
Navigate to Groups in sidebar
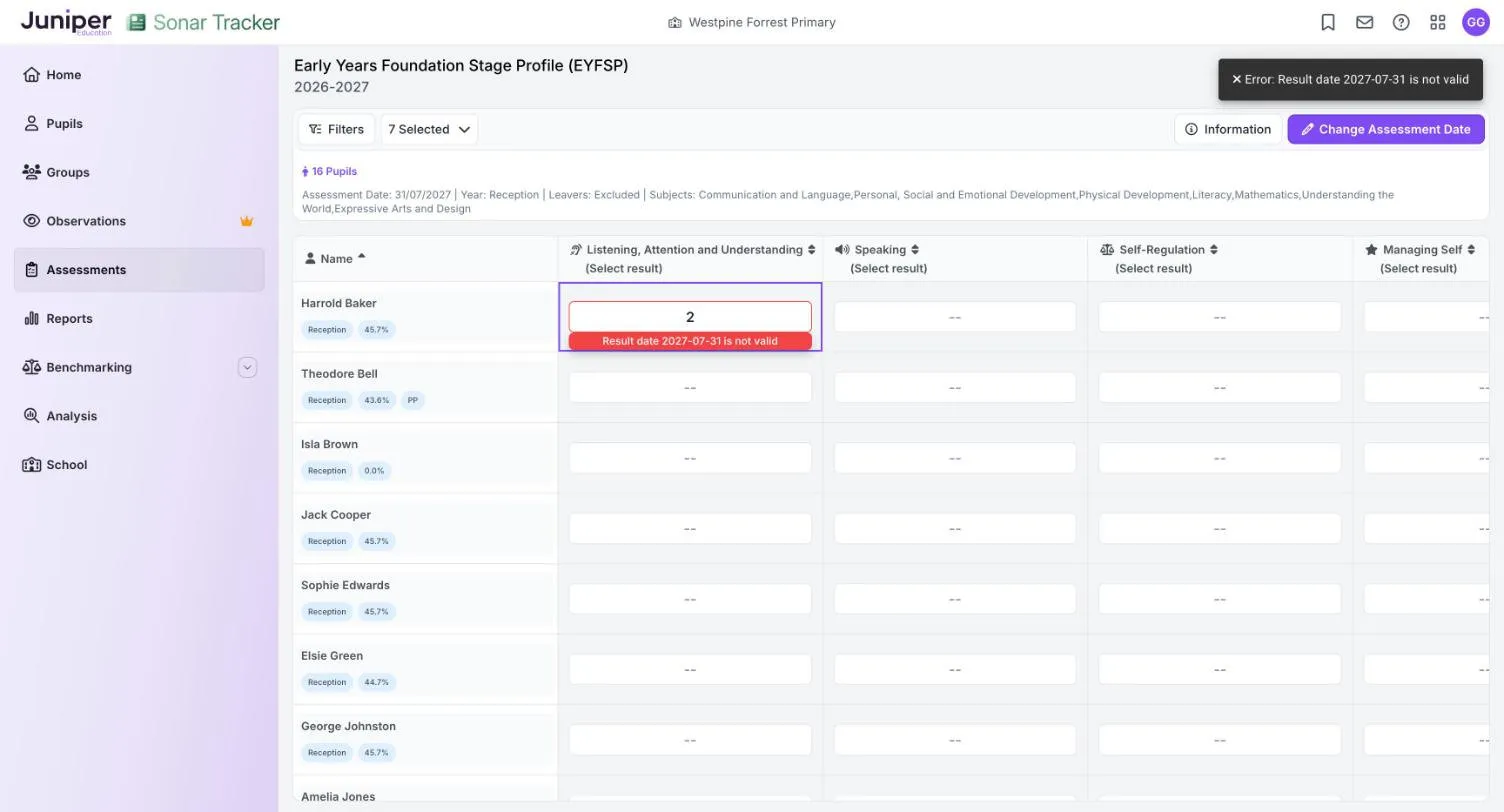pyautogui.click(x=139, y=172)
